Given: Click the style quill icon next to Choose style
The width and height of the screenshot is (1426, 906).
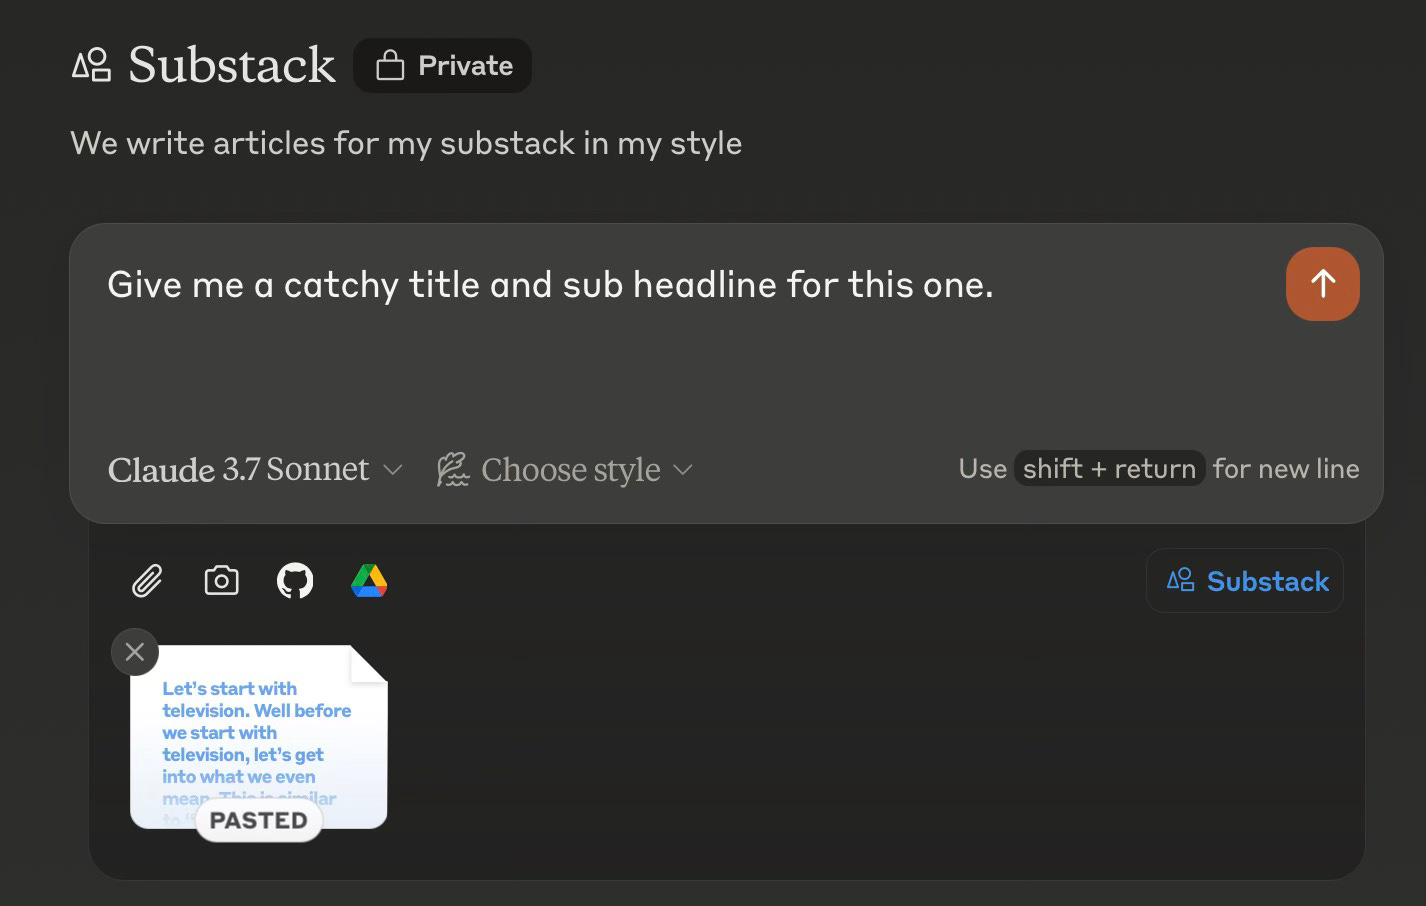Looking at the screenshot, I should [x=452, y=469].
